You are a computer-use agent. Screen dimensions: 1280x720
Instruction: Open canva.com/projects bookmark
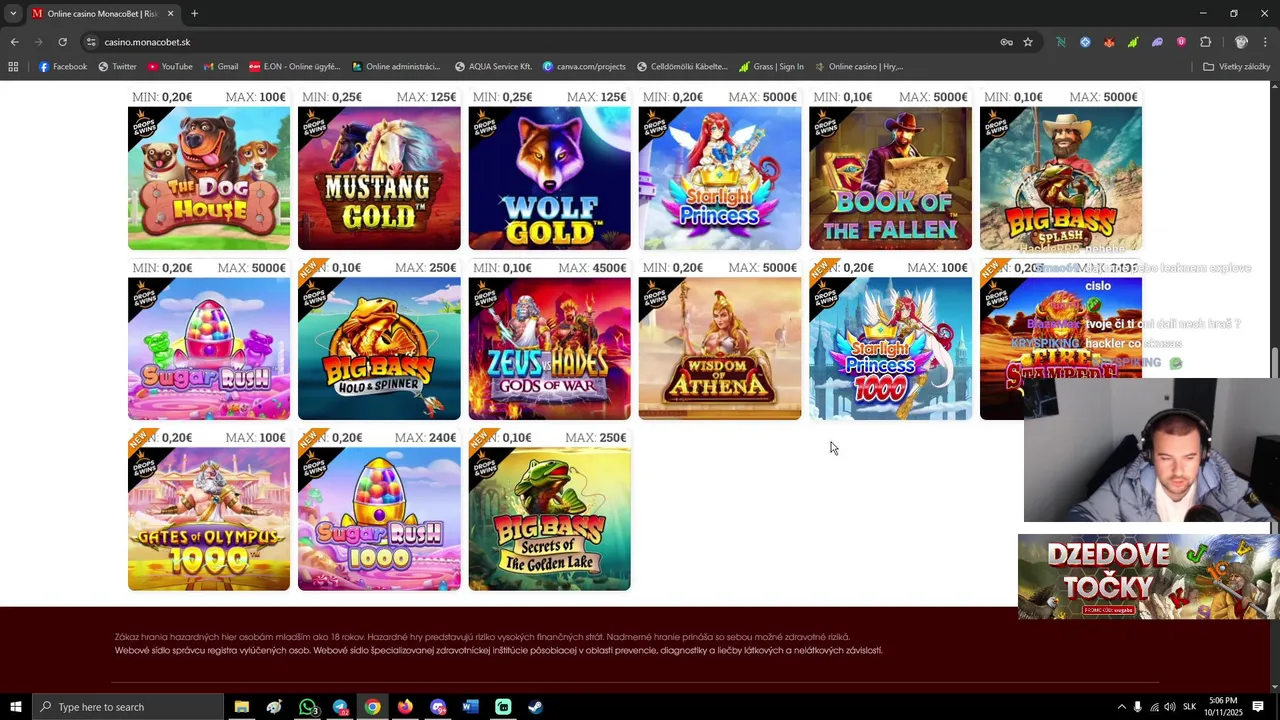(x=584, y=67)
